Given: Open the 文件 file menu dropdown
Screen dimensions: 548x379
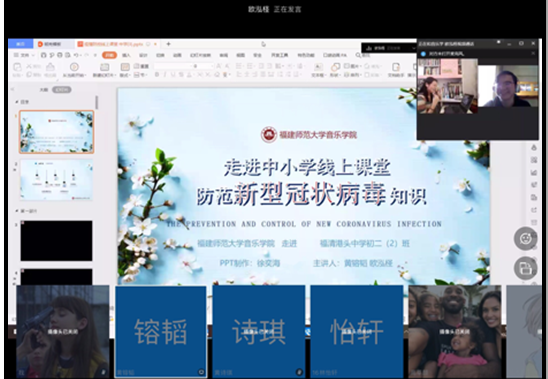Looking at the screenshot, I should click(x=24, y=55).
